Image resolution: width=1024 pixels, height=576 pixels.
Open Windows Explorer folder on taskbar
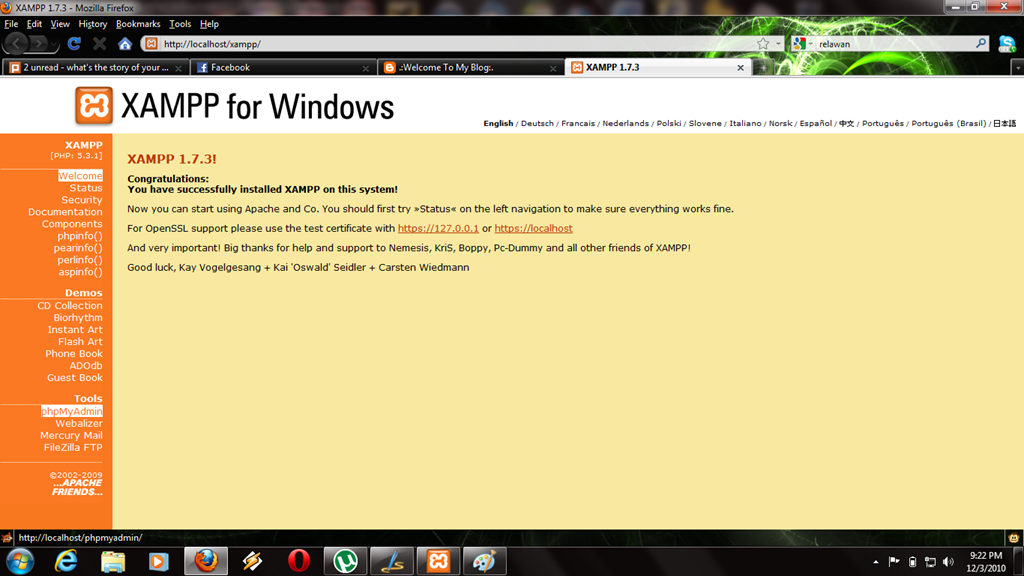coord(113,562)
